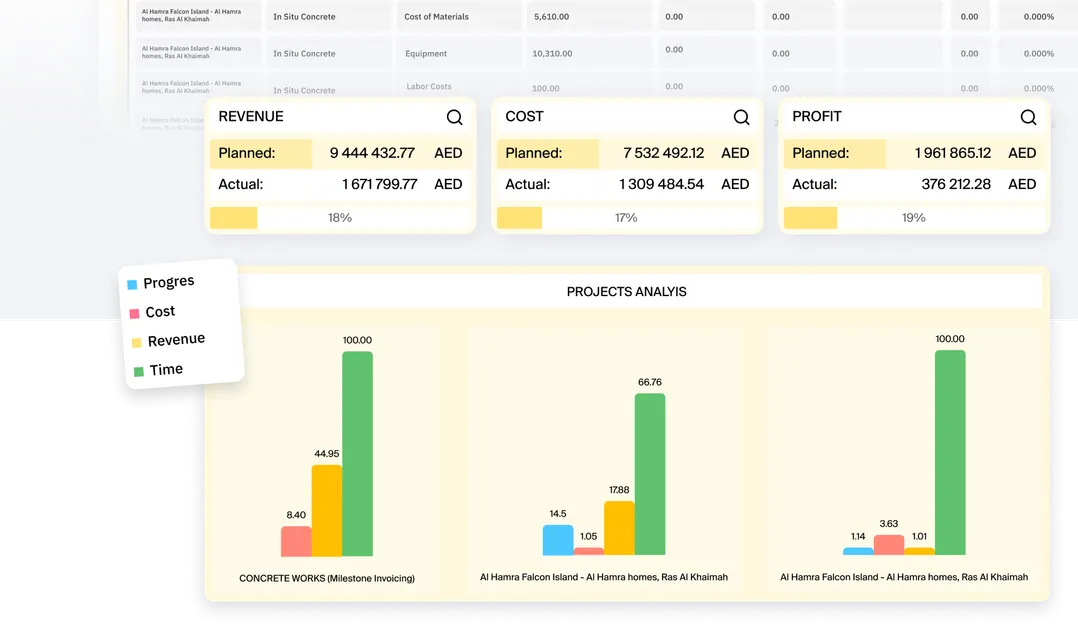Viewport: 1078px width, 634px height.
Task: Click the blue 1.14 progress bar
Action: pos(858,551)
